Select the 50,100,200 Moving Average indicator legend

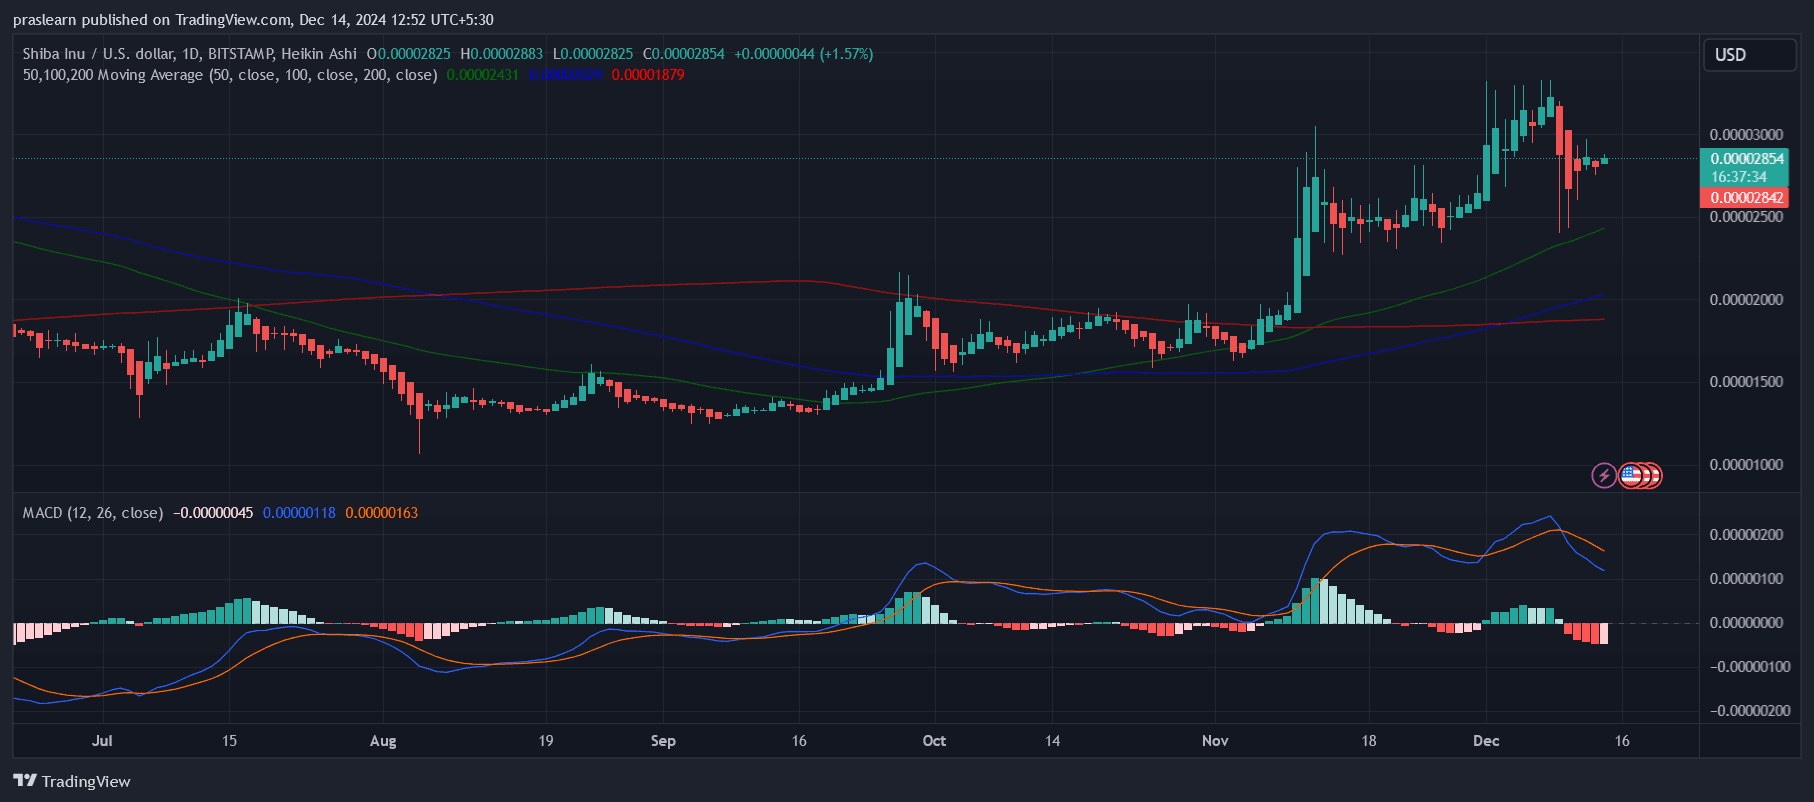click(x=230, y=75)
